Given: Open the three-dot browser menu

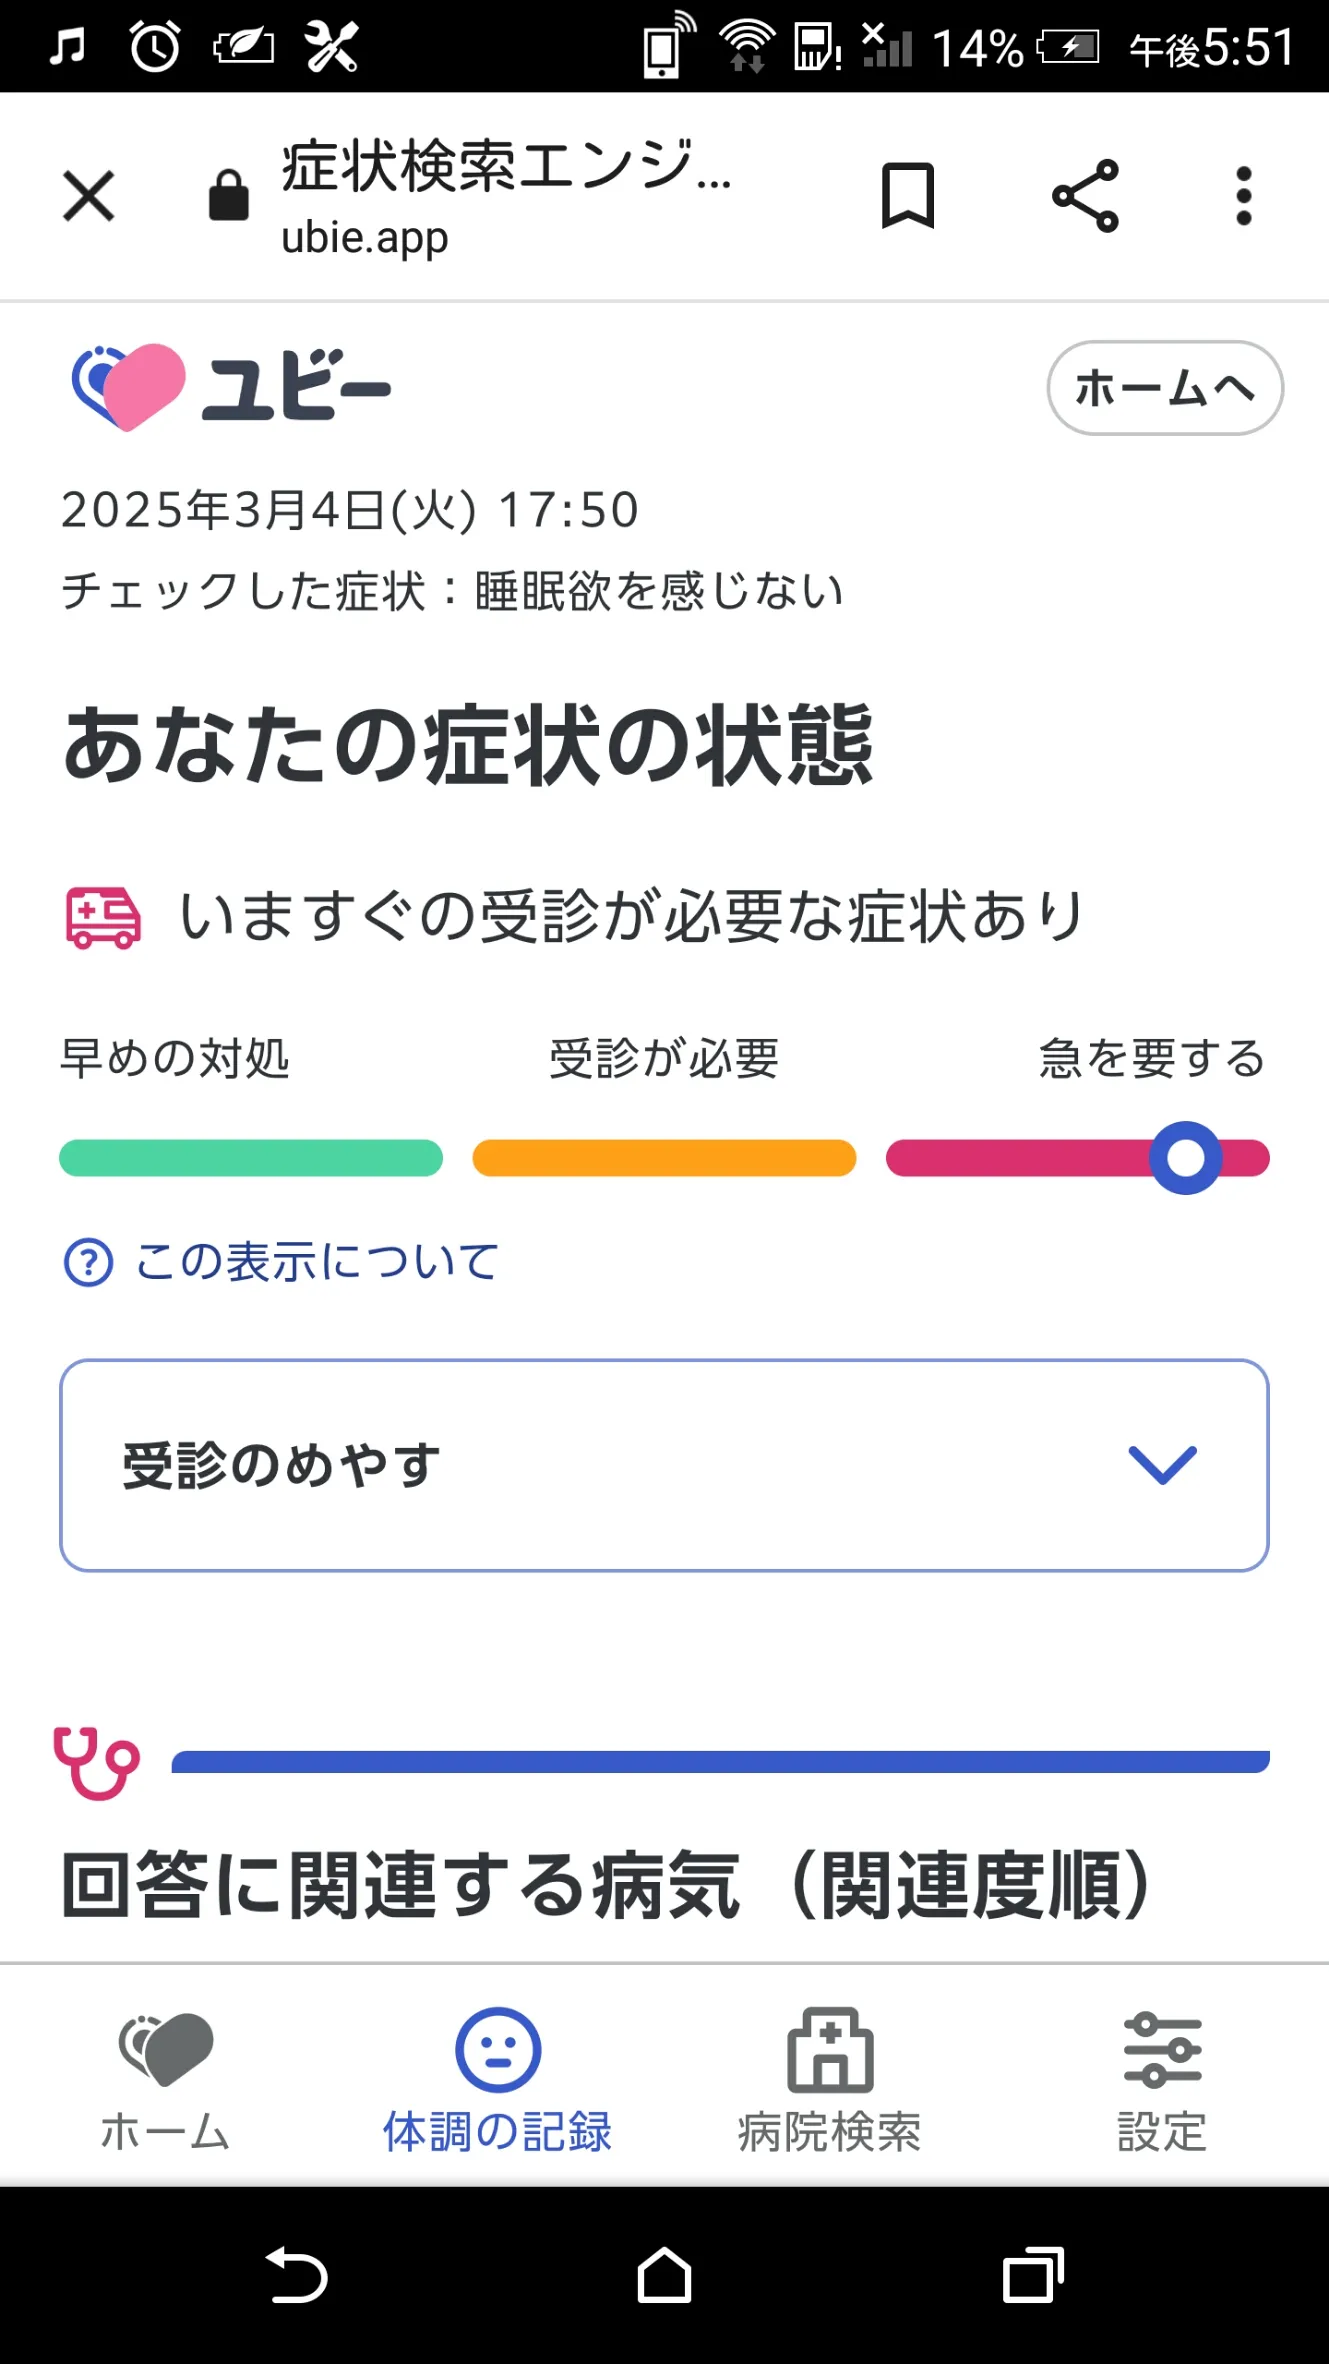Looking at the screenshot, I should pyautogui.click(x=1243, y=195).
